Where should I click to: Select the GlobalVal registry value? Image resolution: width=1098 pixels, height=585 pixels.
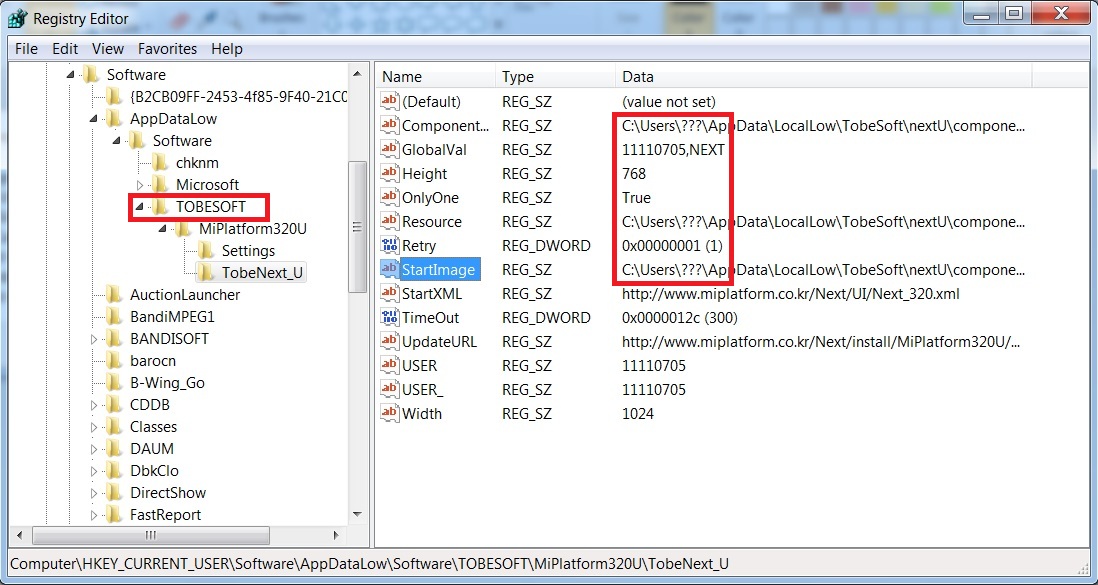click(434, 150)
